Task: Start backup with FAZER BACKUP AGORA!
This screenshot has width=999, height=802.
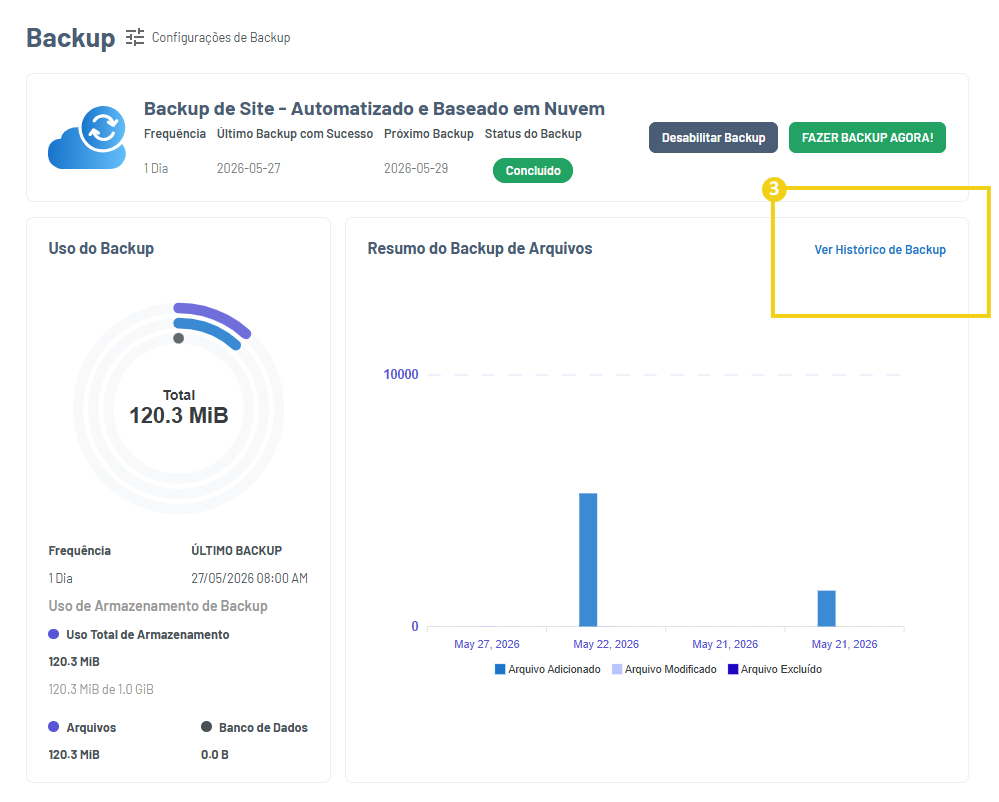Action: (867, 138)
